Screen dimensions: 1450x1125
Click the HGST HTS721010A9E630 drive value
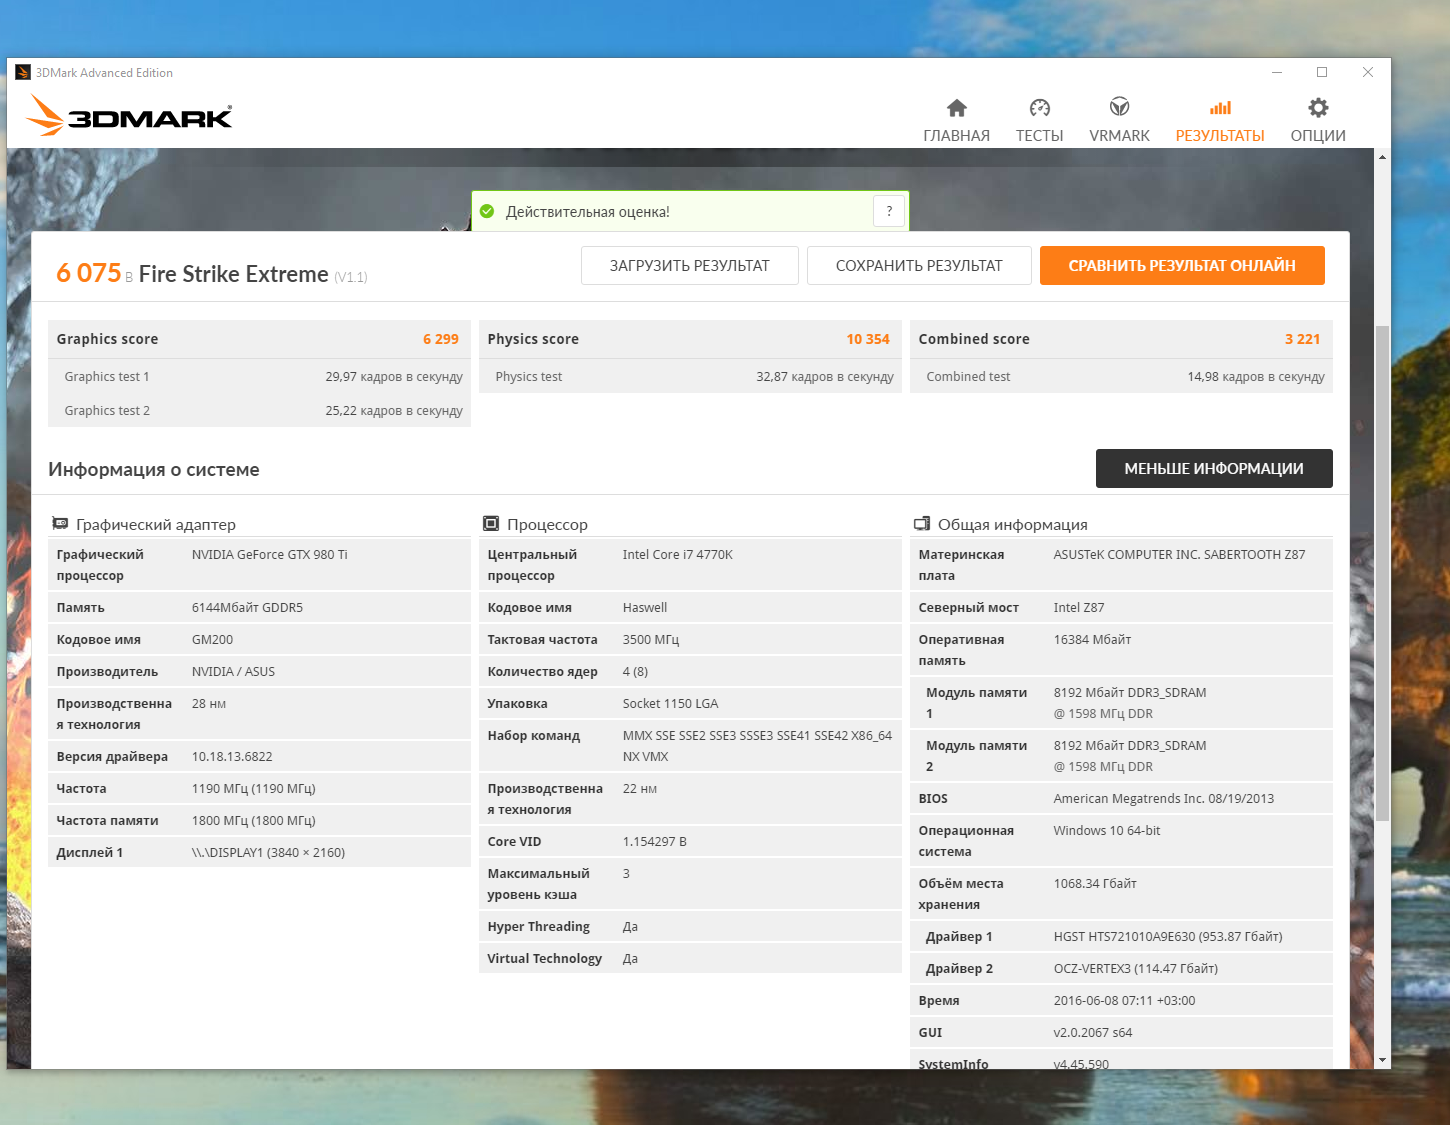click(x=1168, y=936)
